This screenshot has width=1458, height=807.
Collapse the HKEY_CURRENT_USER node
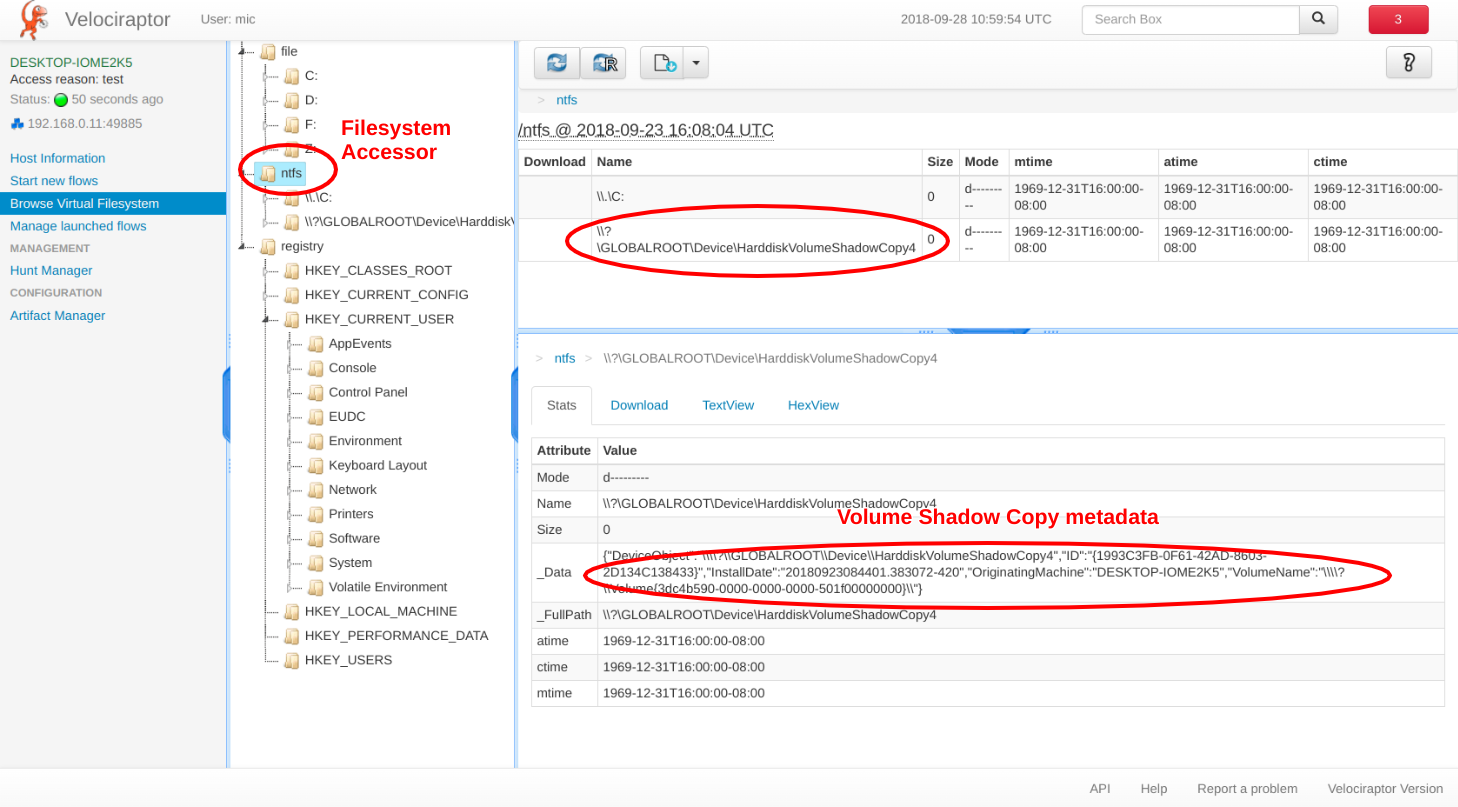[x=266, y=320]
